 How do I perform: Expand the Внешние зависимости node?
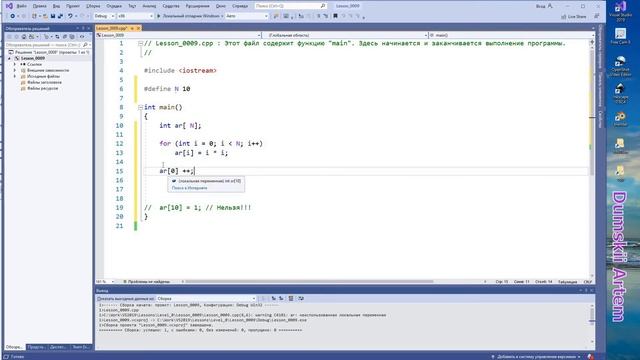(15, 70)
